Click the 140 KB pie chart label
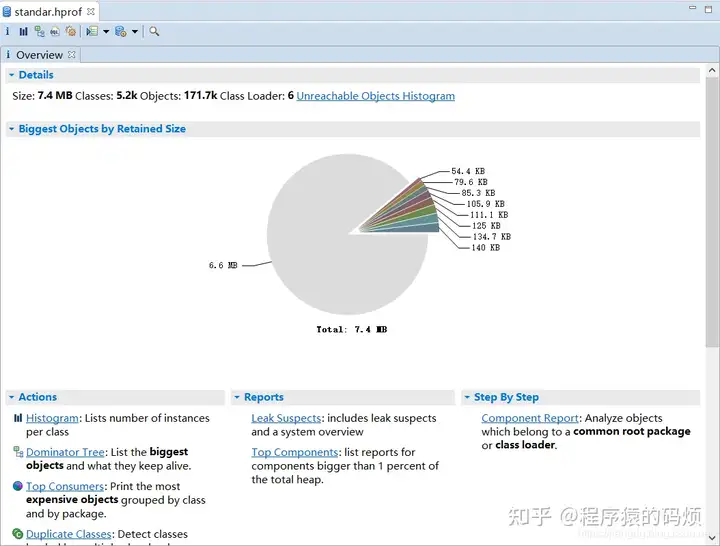 tap(485, 248)
